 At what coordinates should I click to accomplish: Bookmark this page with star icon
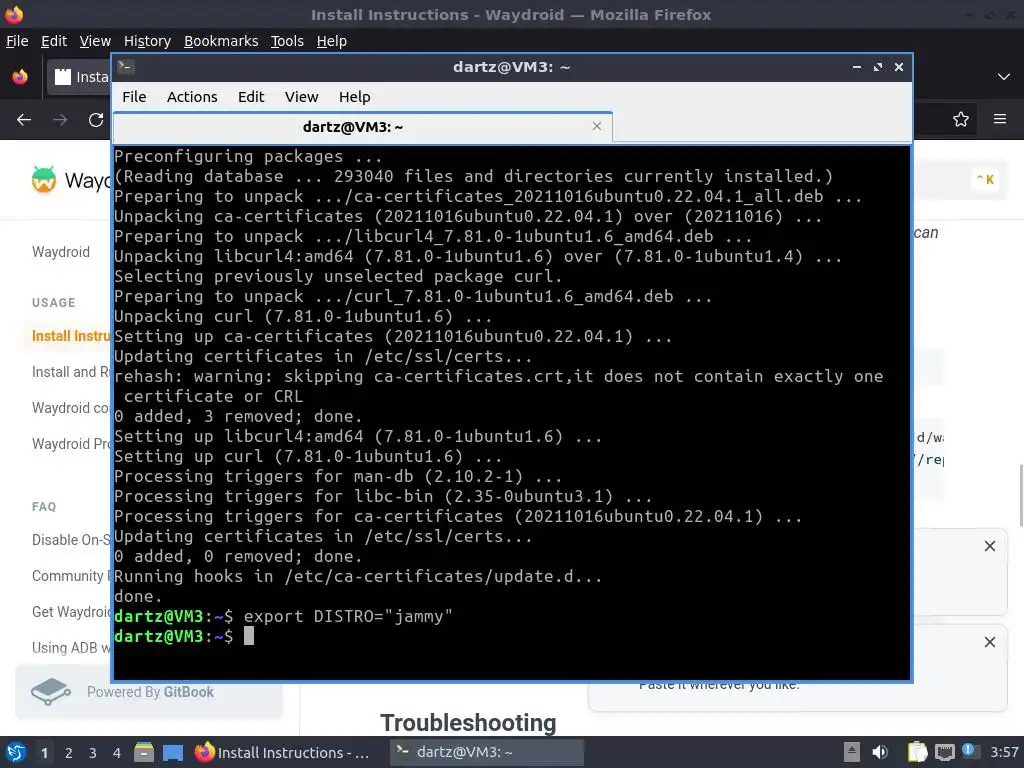click(961, 120)
